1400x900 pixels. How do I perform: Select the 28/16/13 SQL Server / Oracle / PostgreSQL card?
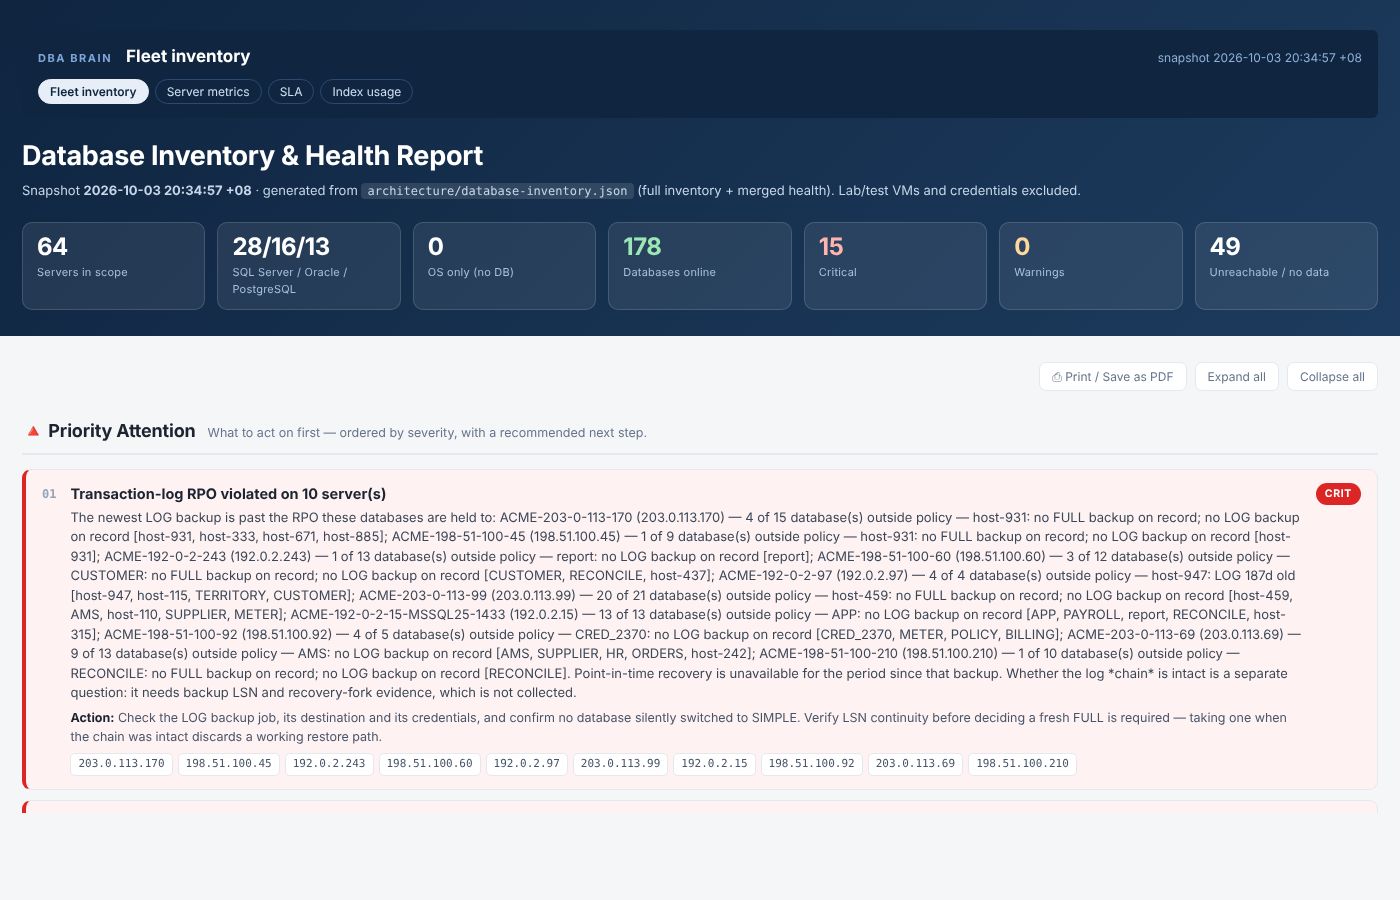[x=309, y=266]
